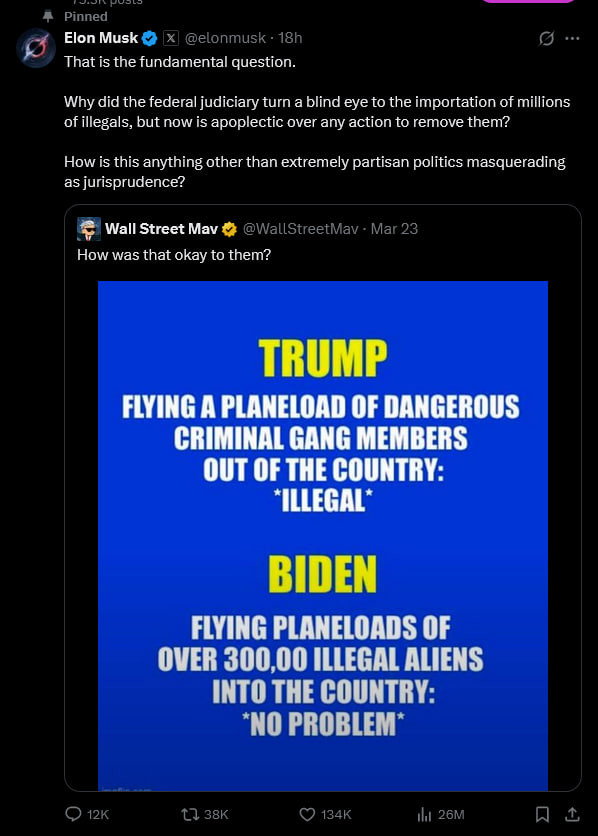Enlarge the blue Trump/Biden meme image
The image size is (598, 836).
[x=323, y=535]
